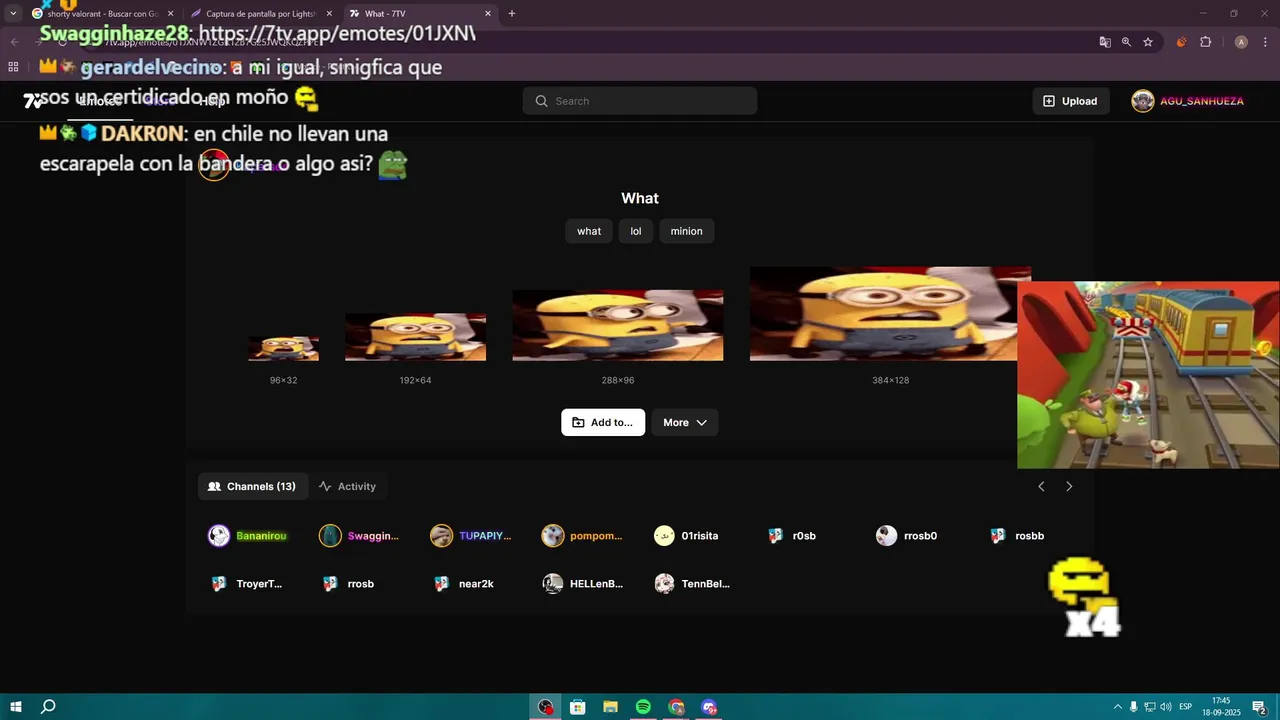The height and width of the screenshot is (720, 1280).
Task: Show hidden system tray icons
Action: (1118, 707)
